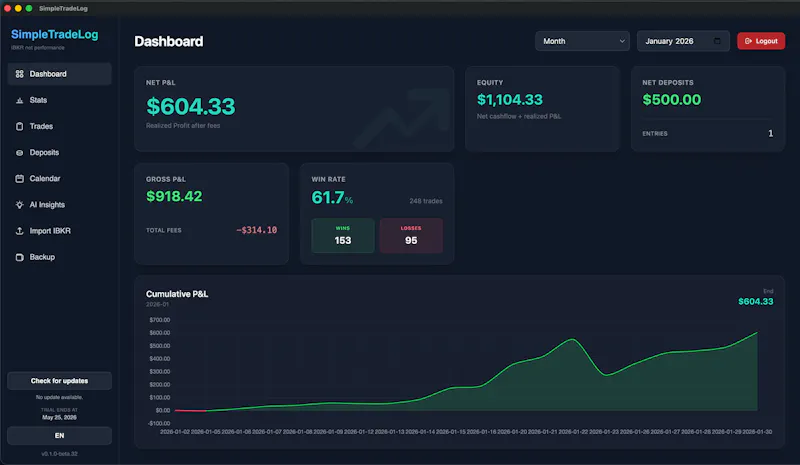800x465 pixels.
Task: Click the Logout button
Action: (761, 41)
